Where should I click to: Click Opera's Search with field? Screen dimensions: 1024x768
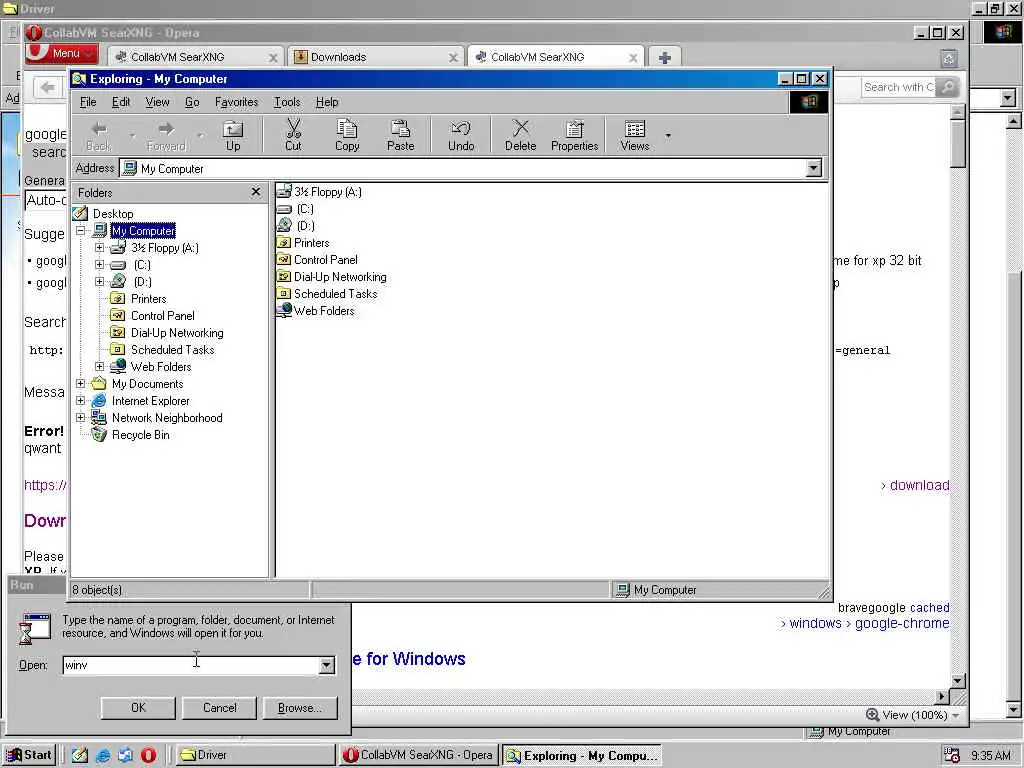pyautogui.click(x=899, y=87)
